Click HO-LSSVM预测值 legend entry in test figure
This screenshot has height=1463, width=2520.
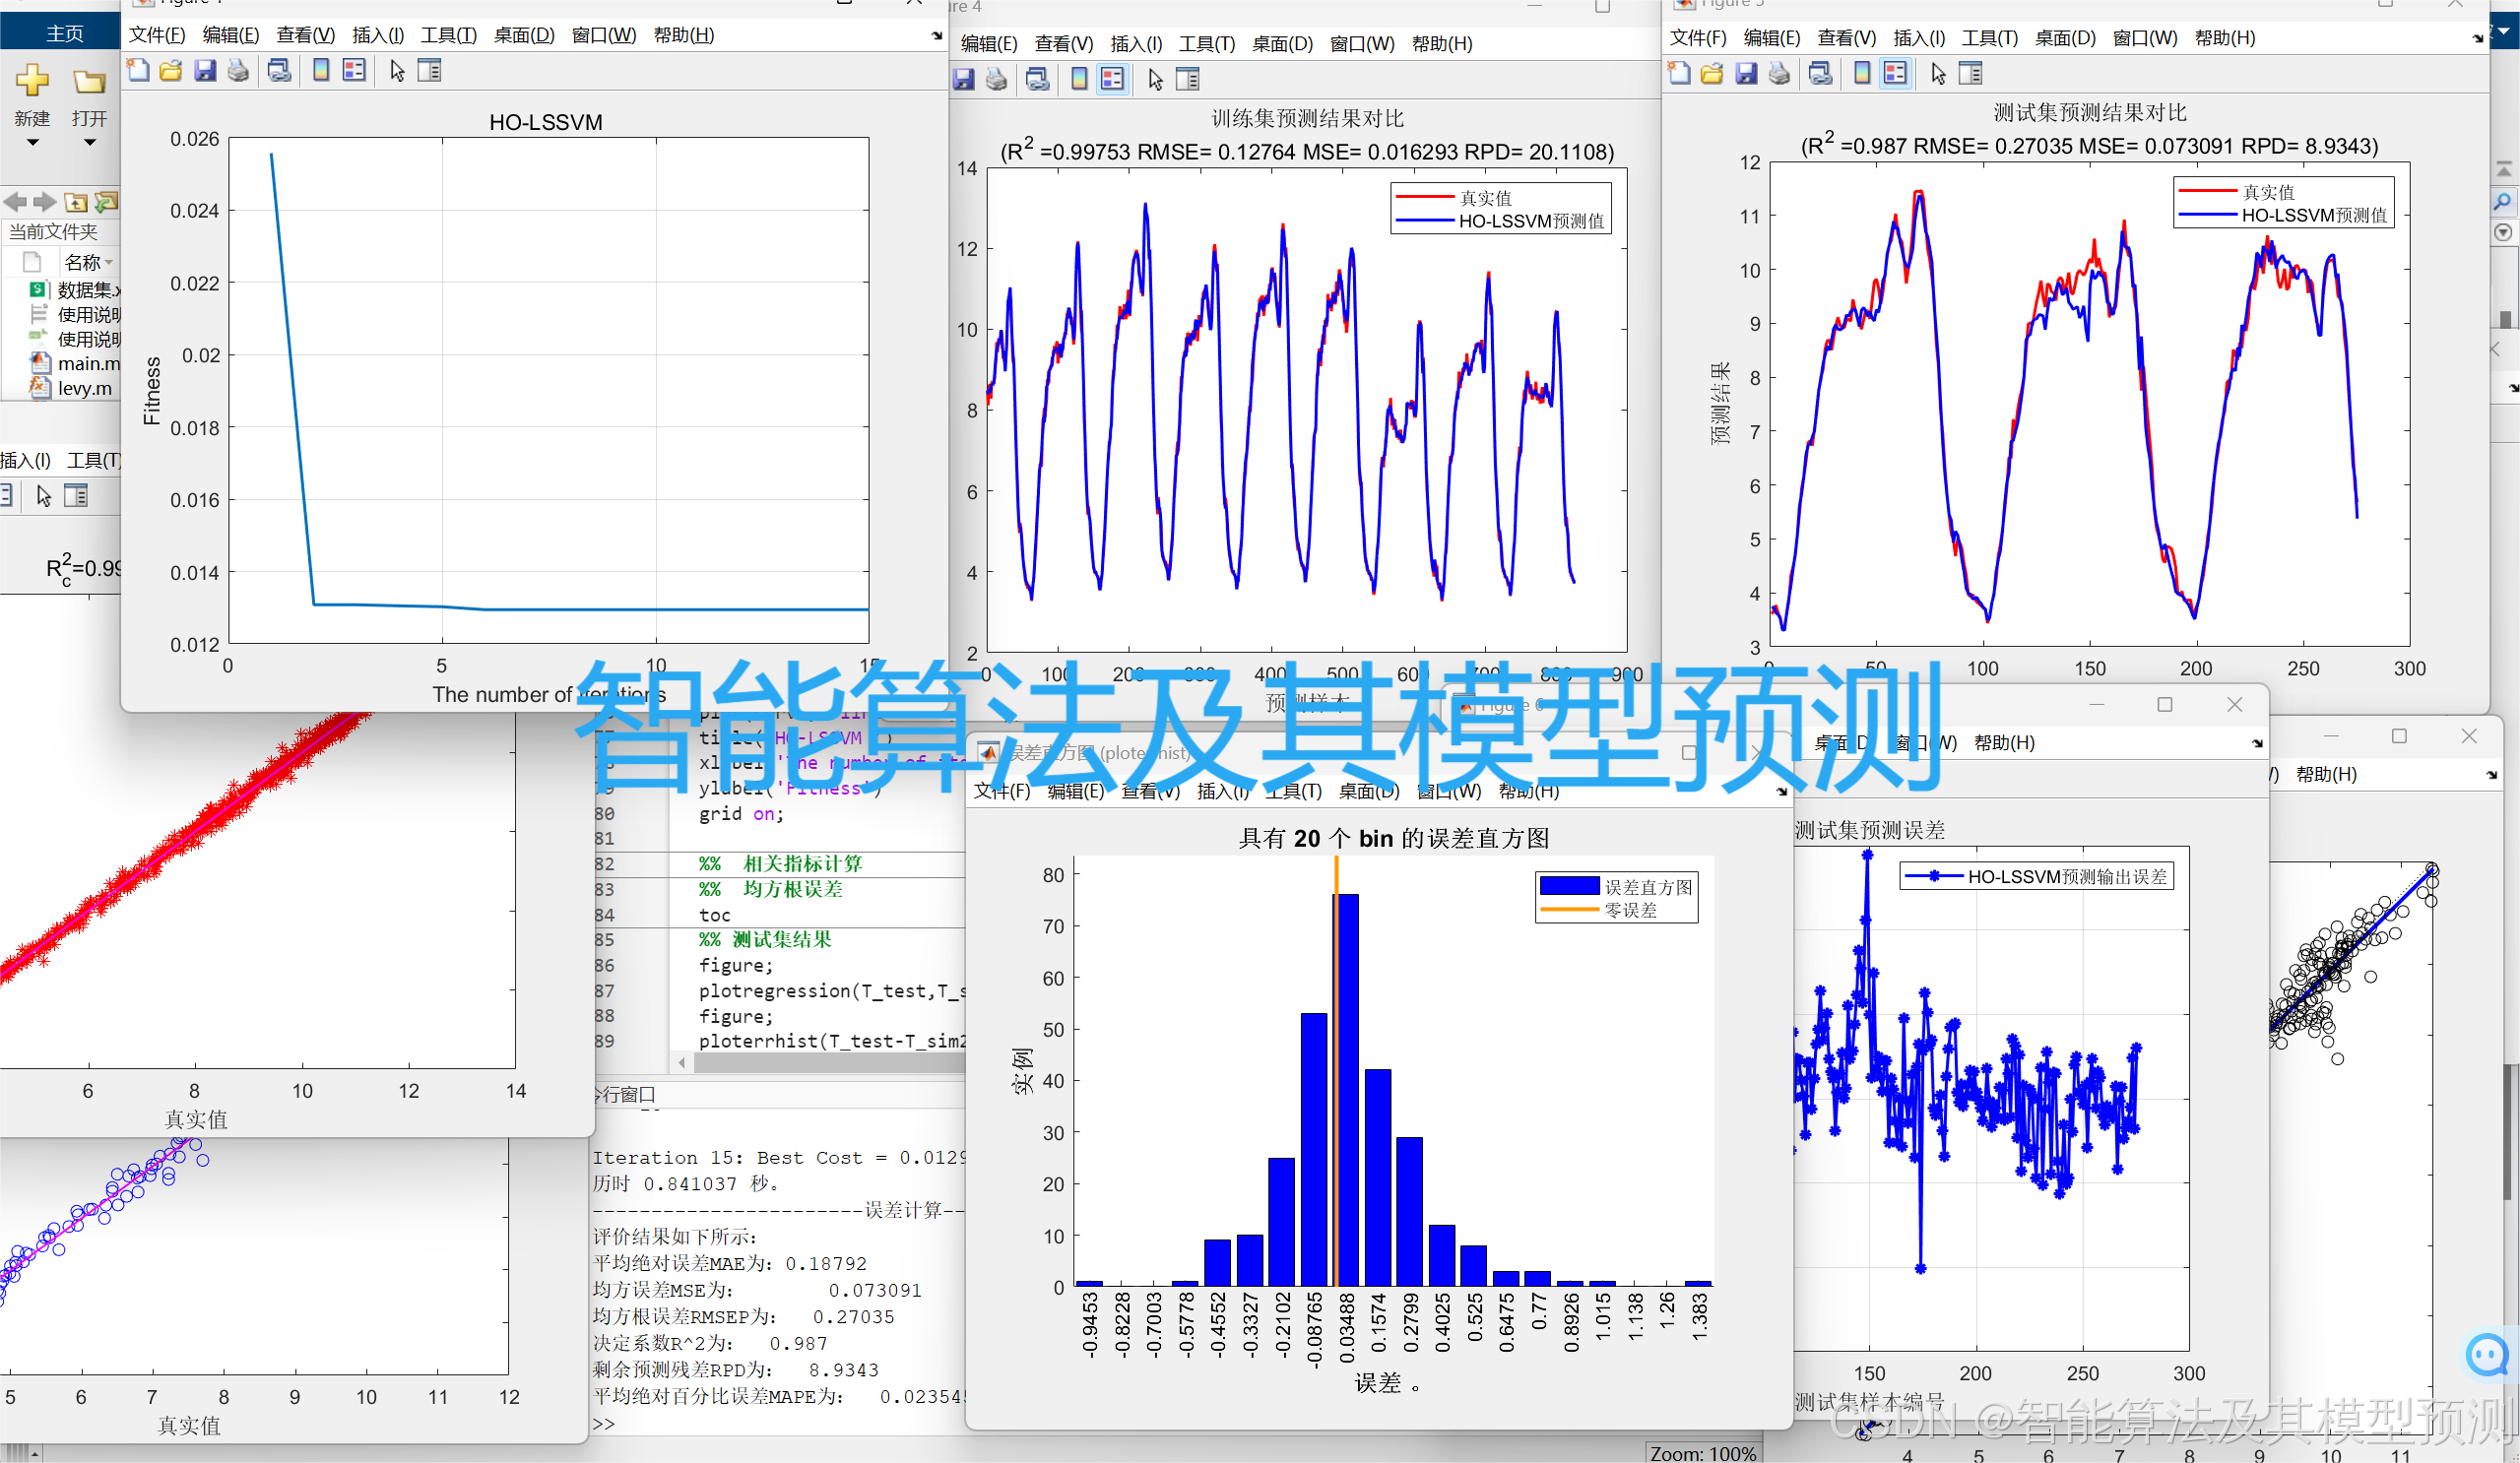[x=2313, y=215]
